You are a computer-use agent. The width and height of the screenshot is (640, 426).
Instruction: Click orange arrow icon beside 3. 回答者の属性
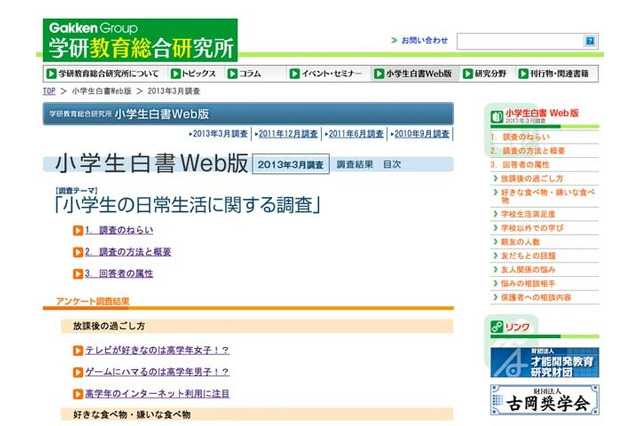point(78,274)
